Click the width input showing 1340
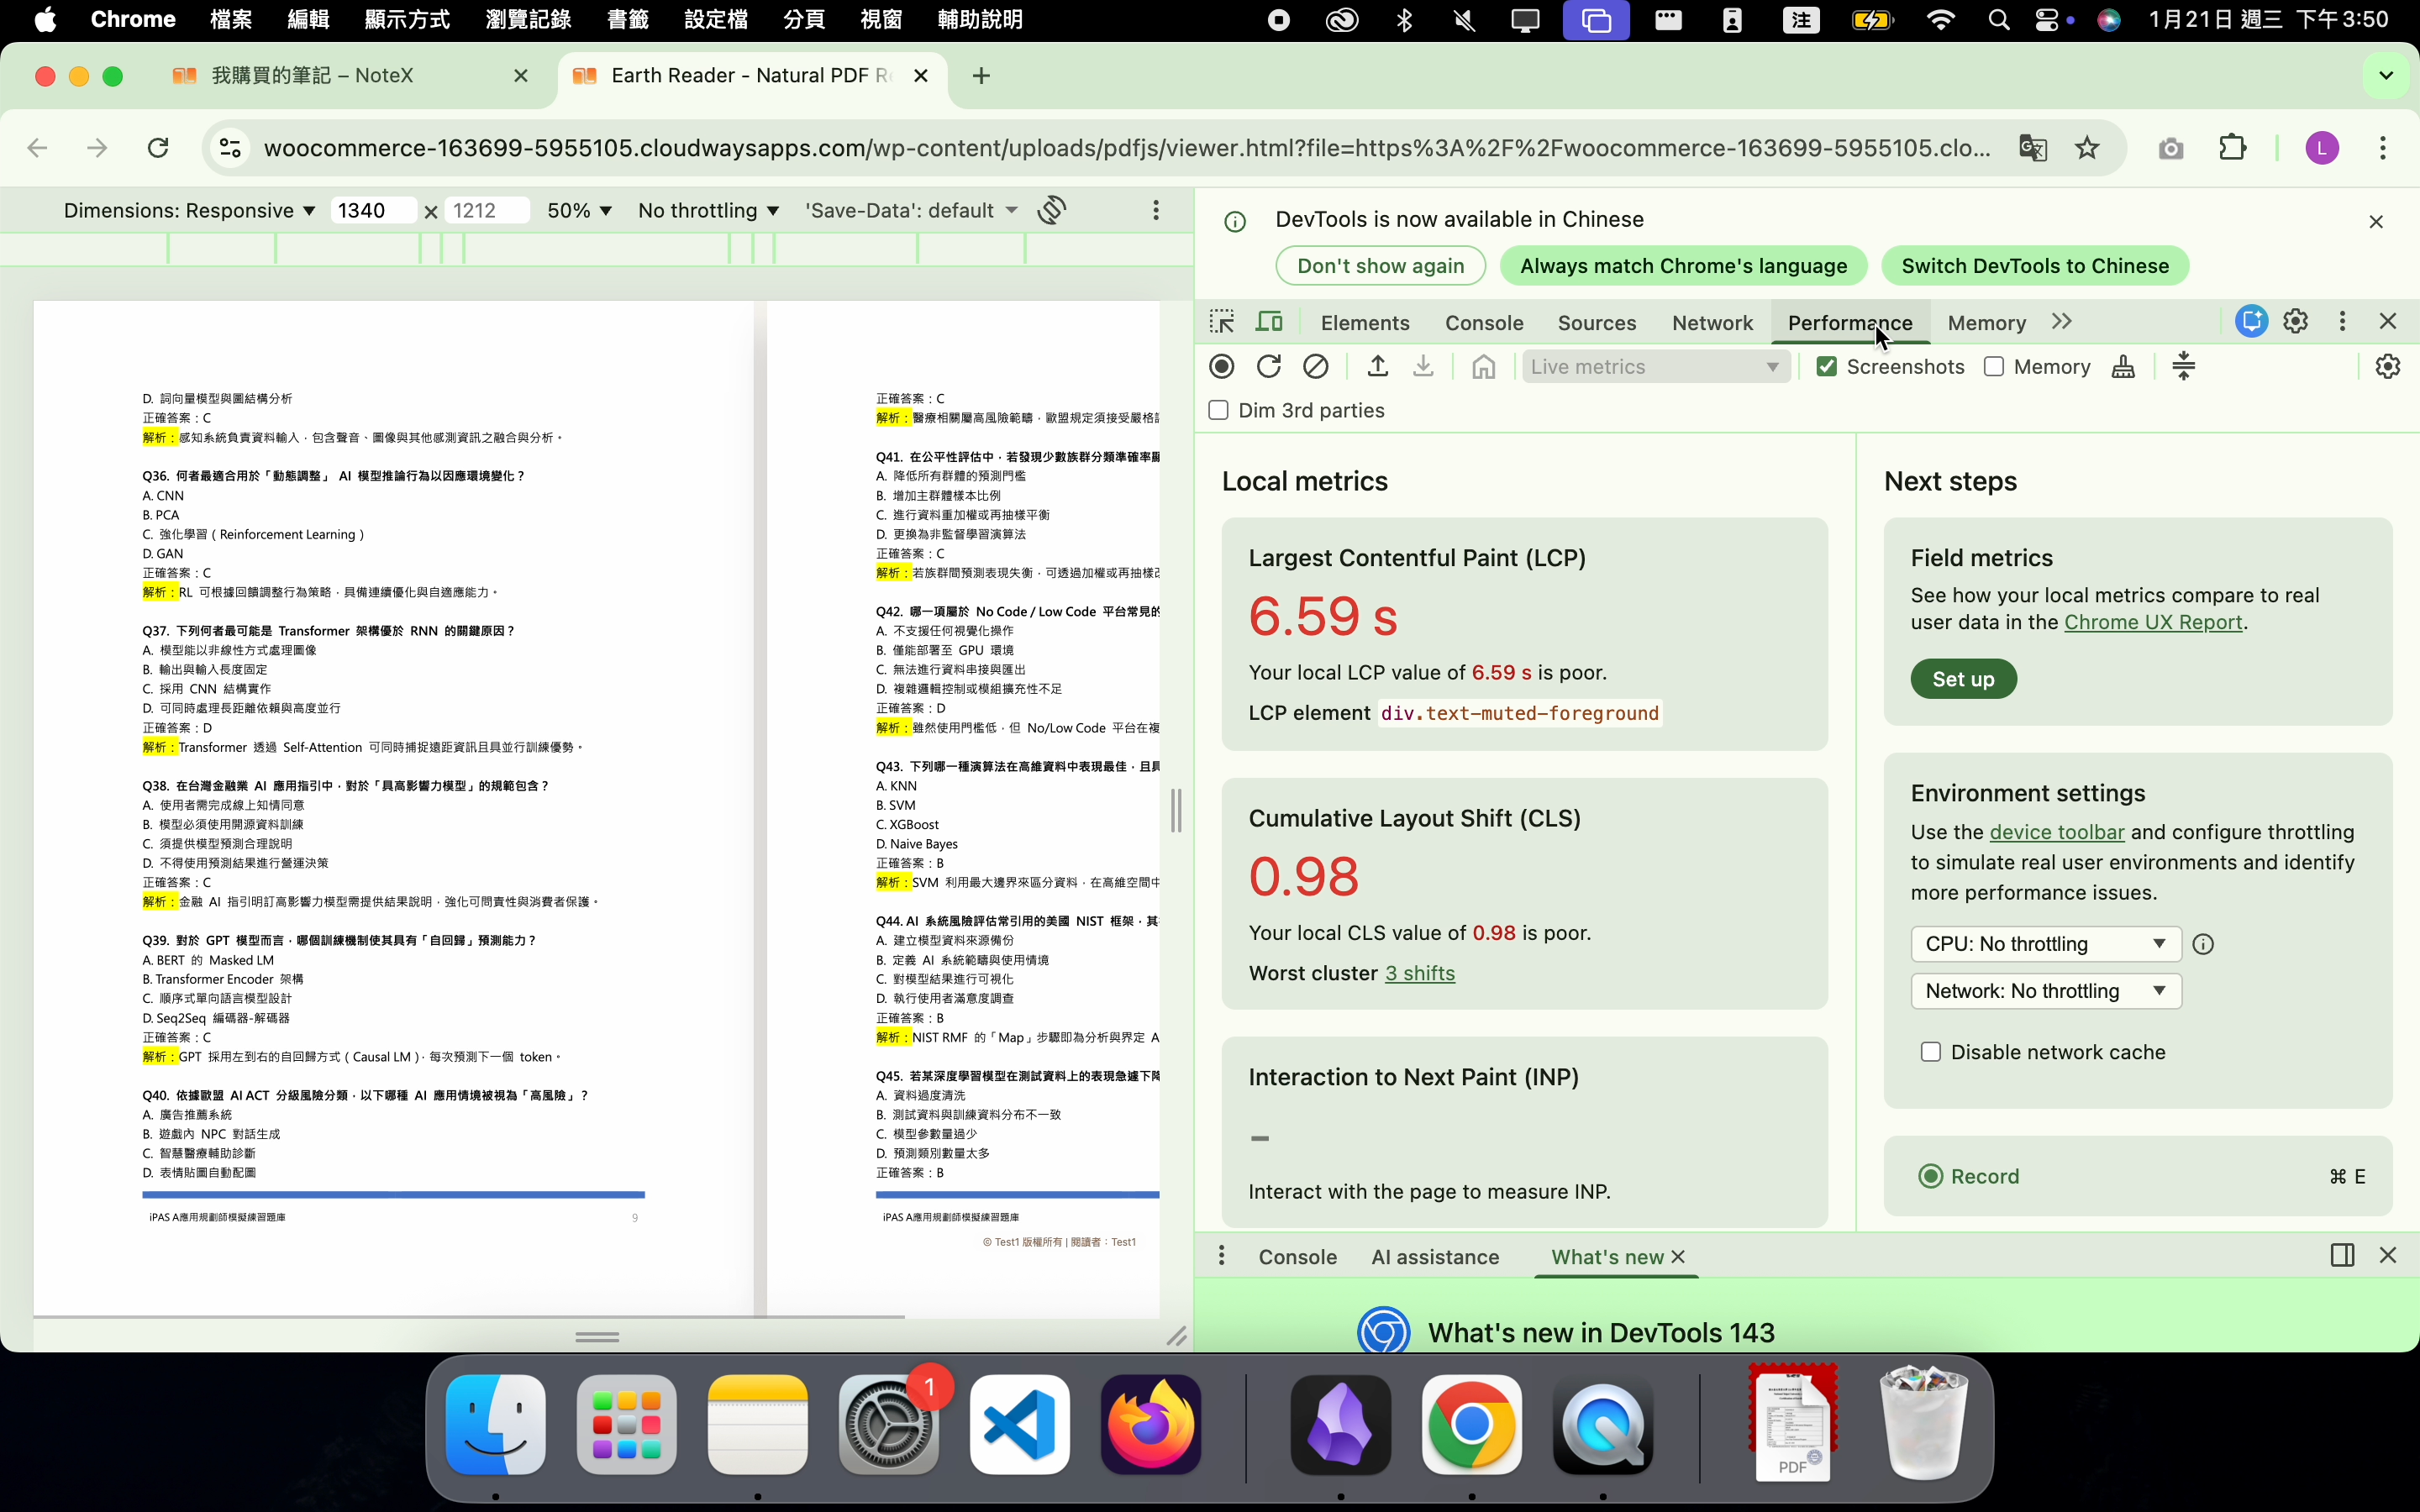This screenshot has height=1512, width=2420. click(x=372, y=211)
